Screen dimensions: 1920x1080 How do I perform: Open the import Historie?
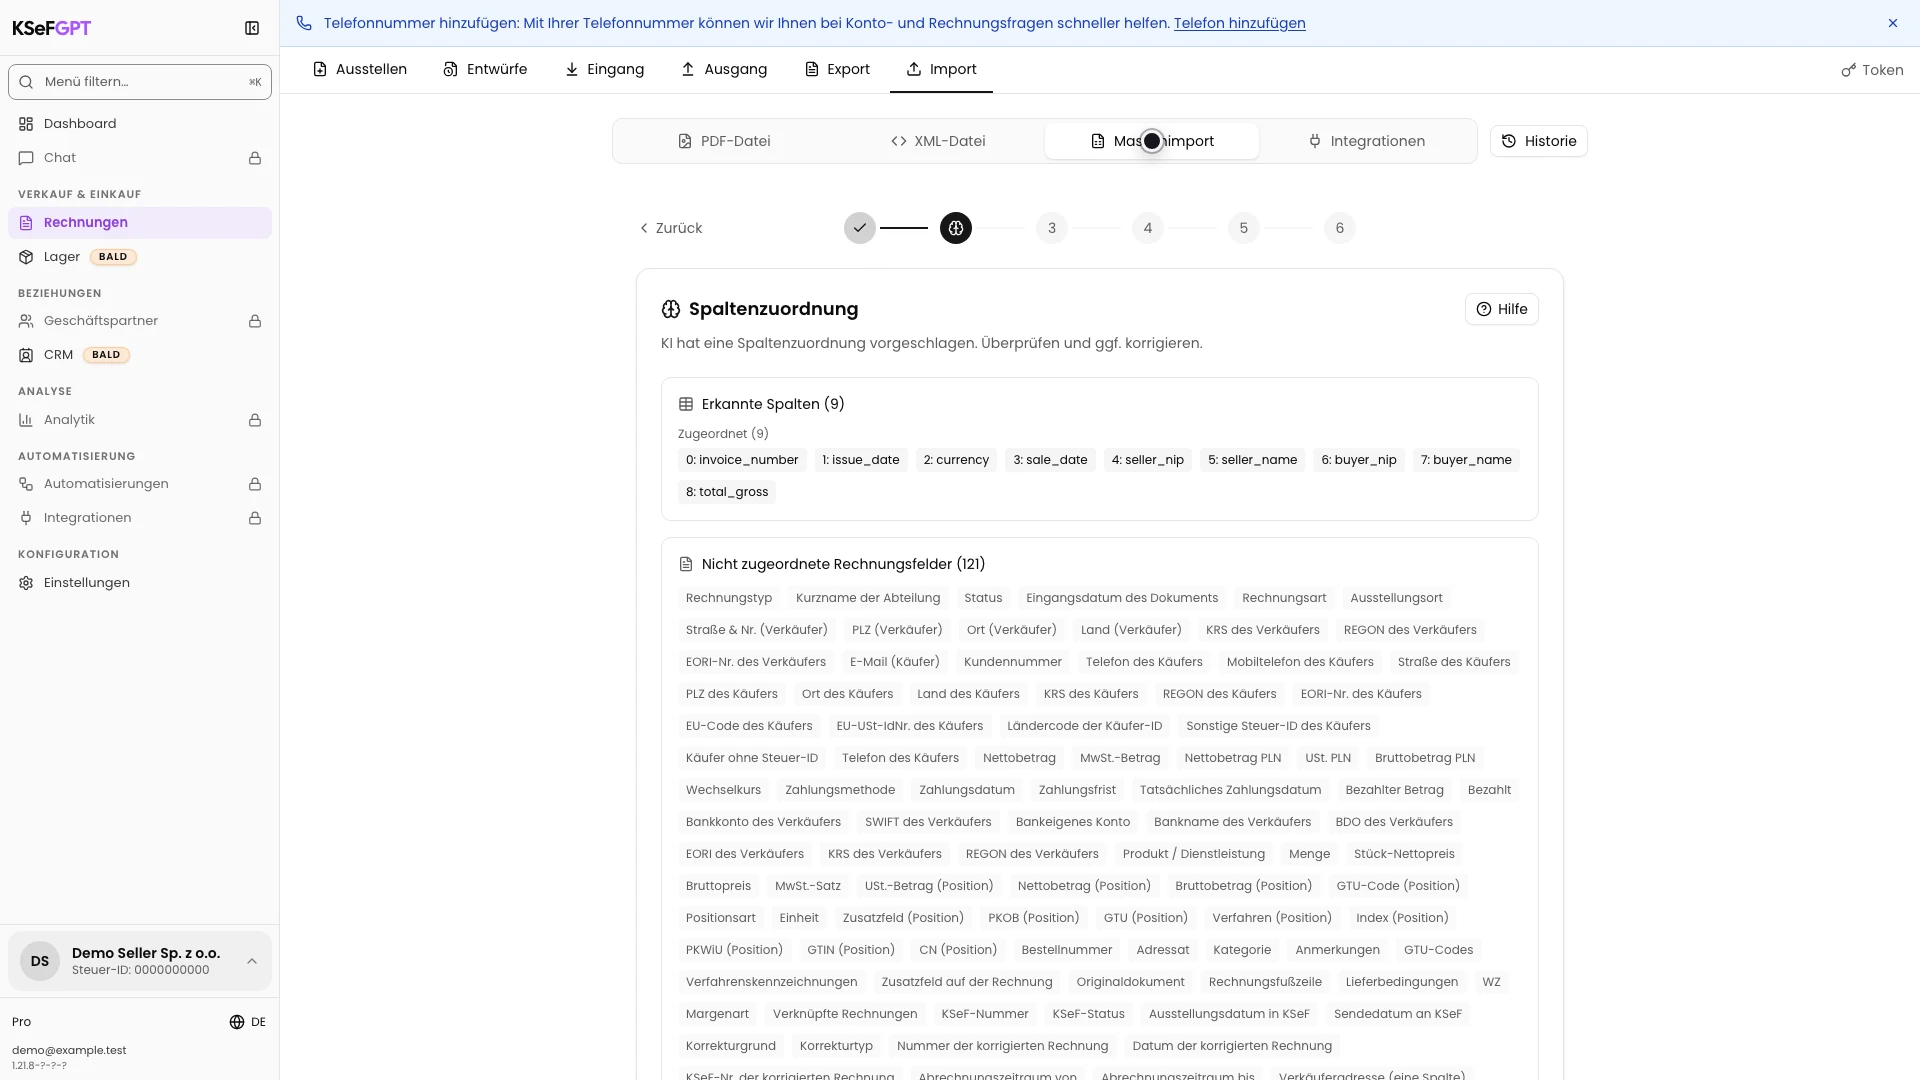(x=1539, y=141)
